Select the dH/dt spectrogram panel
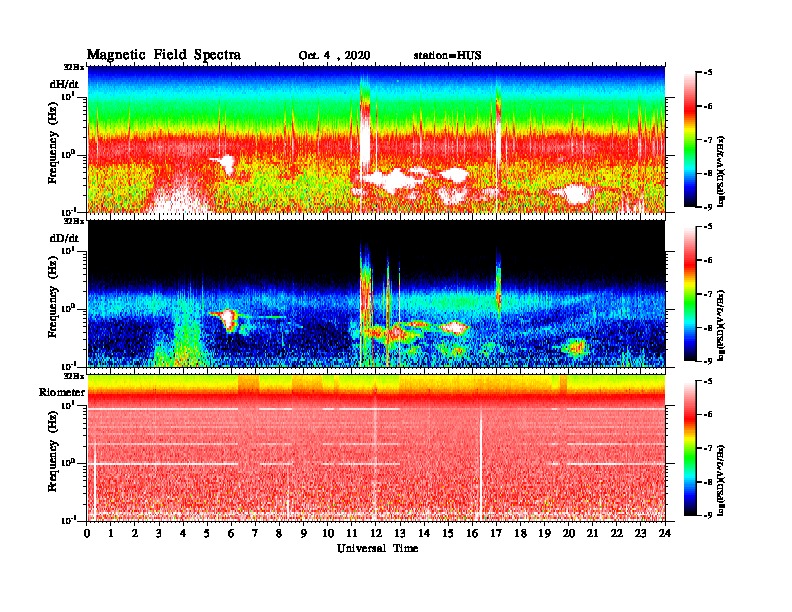The height and width of the screenshot is (612, 792). point(376,139)
